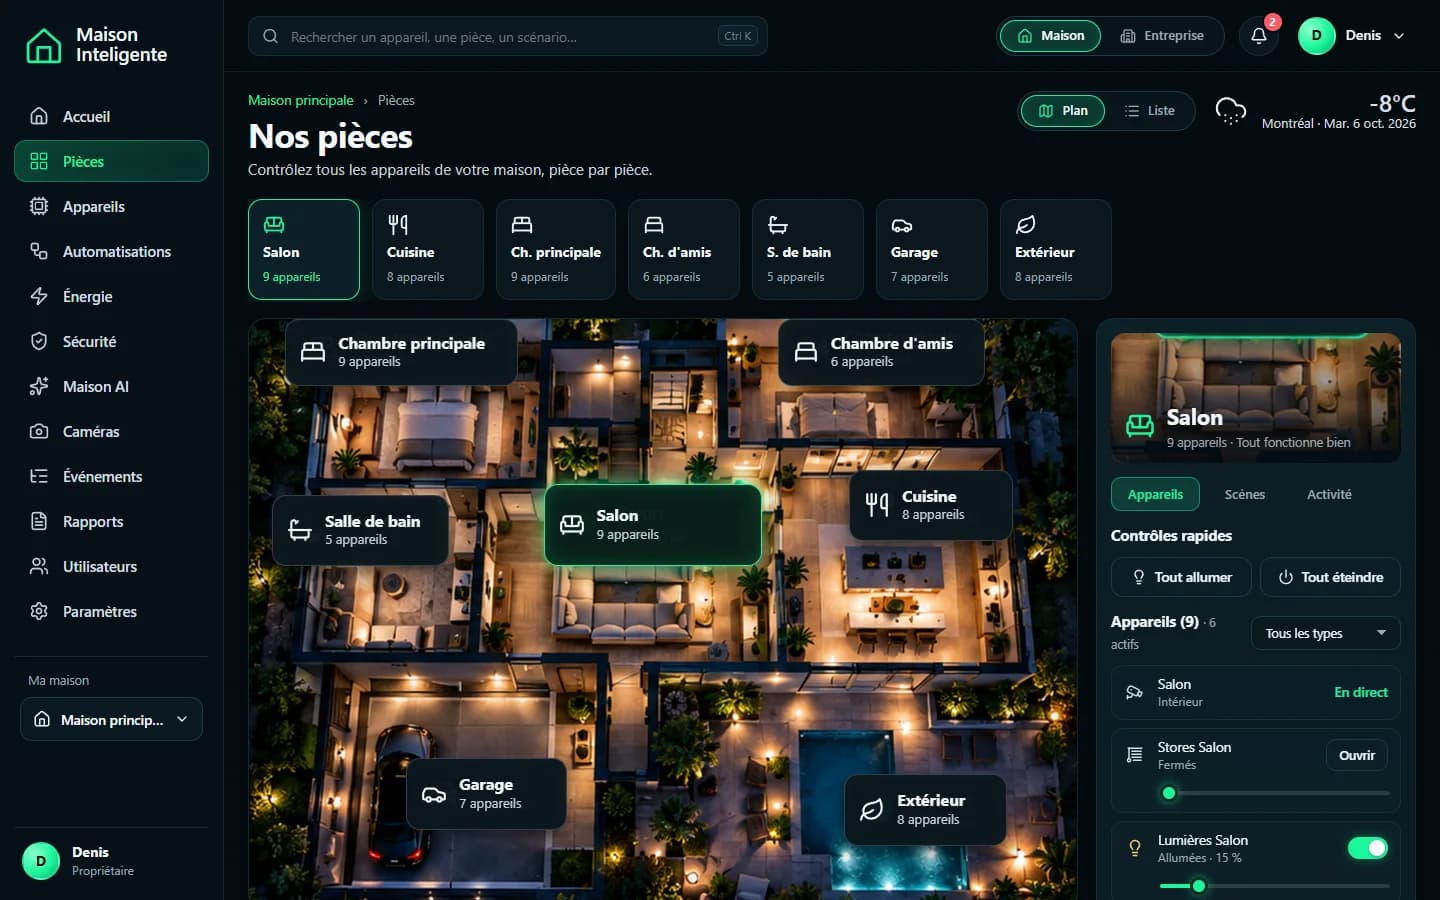Open notifications bell
This screenshot has height=900, width=1440.
click(1259, 36)
